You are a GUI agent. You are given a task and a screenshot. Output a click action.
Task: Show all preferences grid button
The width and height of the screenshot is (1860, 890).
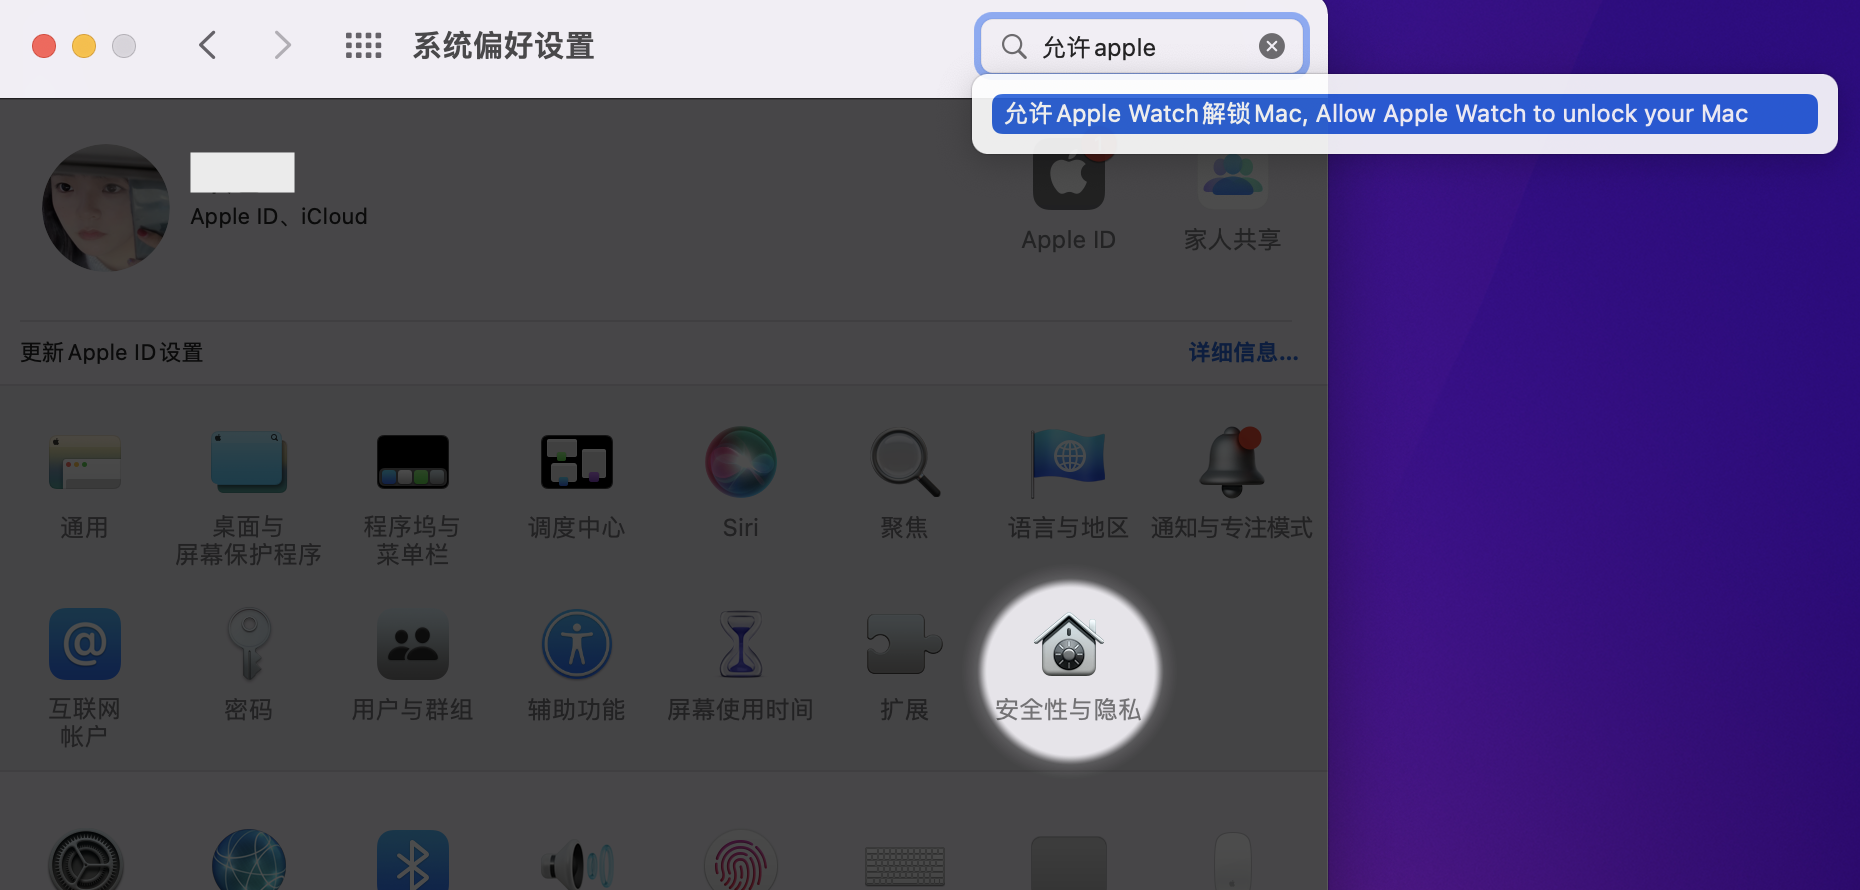[x=363, y=46]
